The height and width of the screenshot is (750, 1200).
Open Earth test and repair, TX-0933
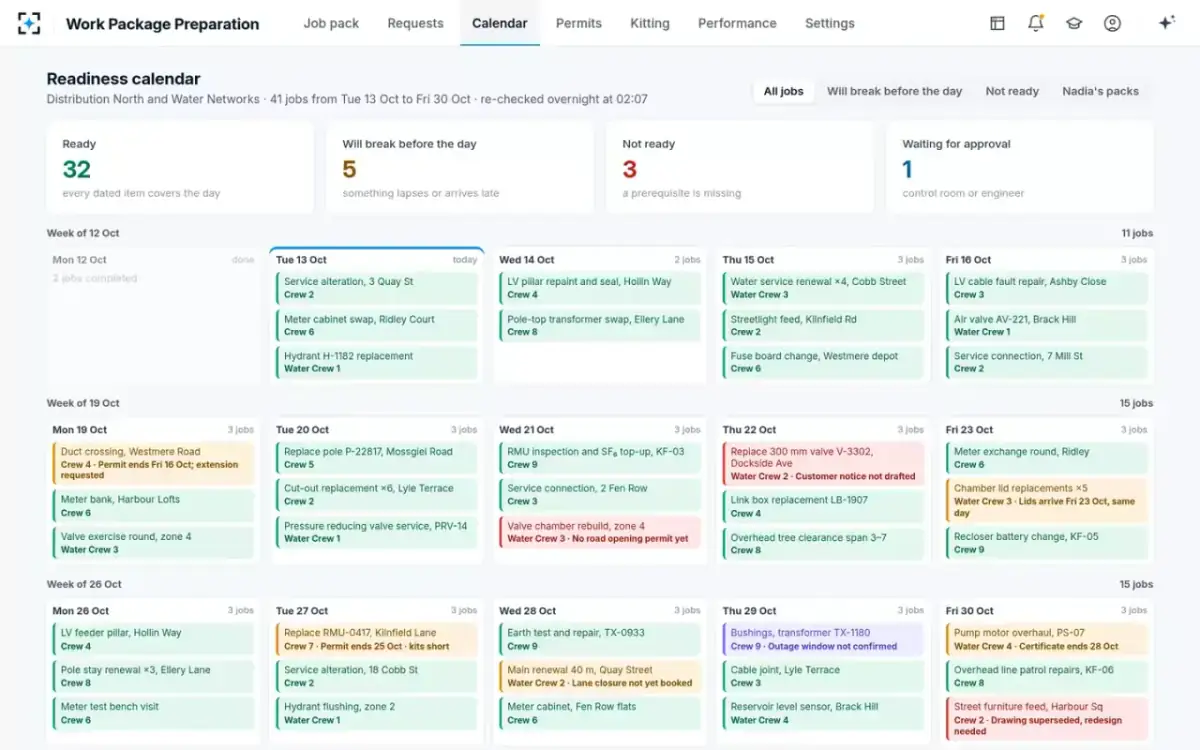pyautogui.click(x=600, y=639)
